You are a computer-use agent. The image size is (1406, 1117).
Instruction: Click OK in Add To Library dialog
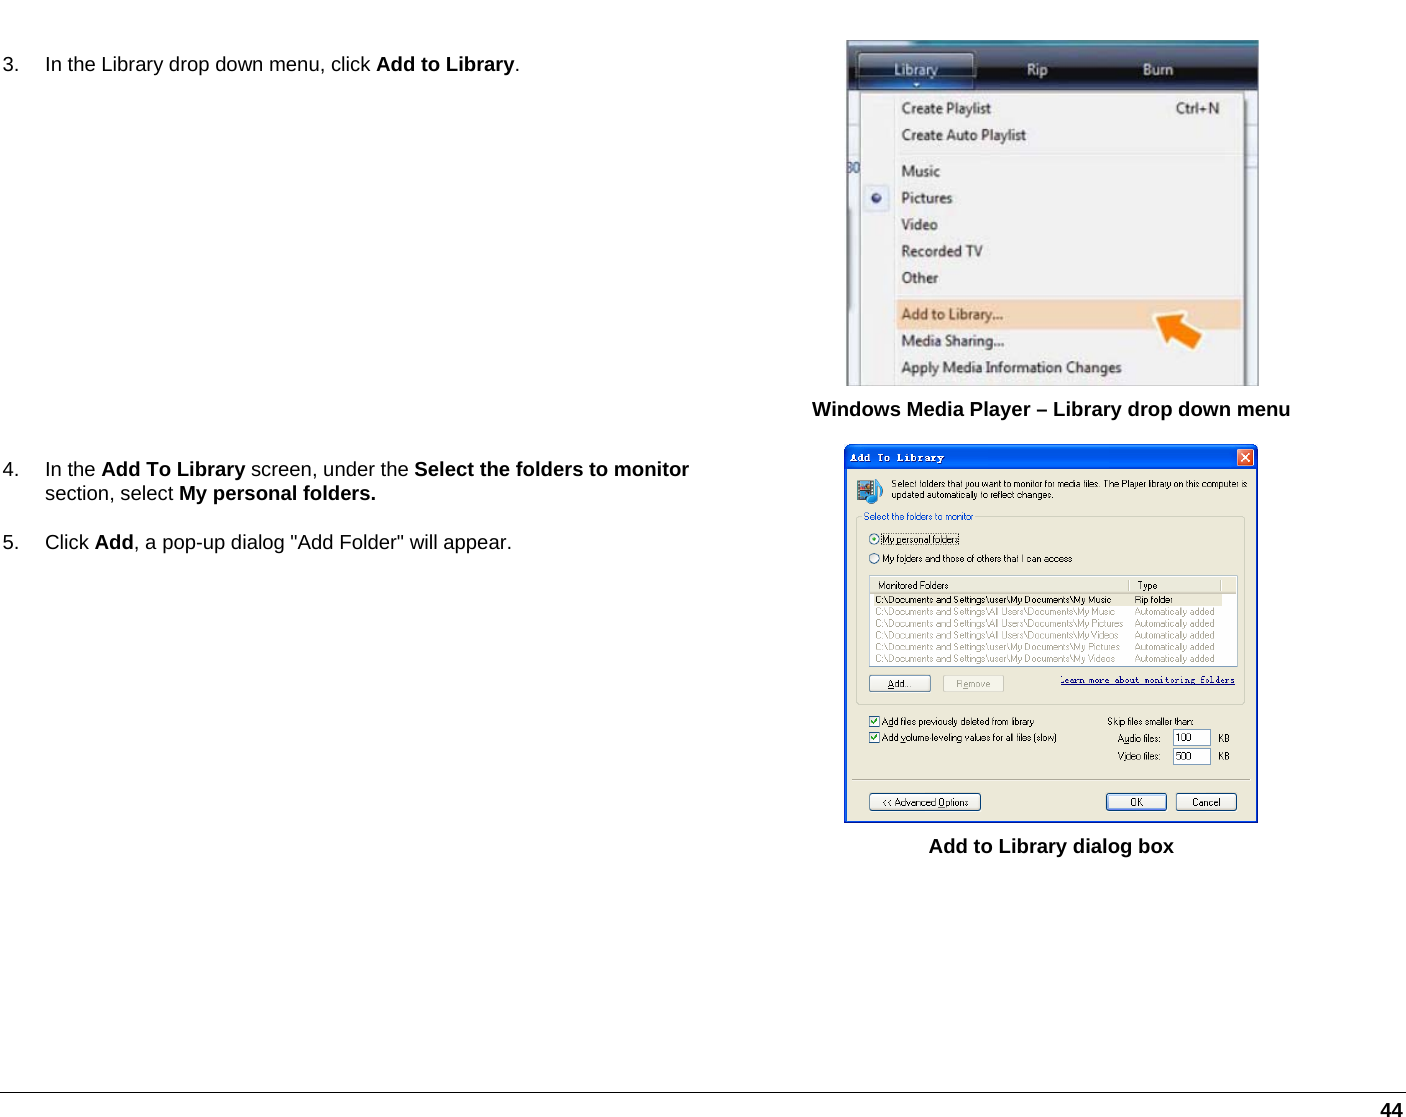[x=1136, y=802]
